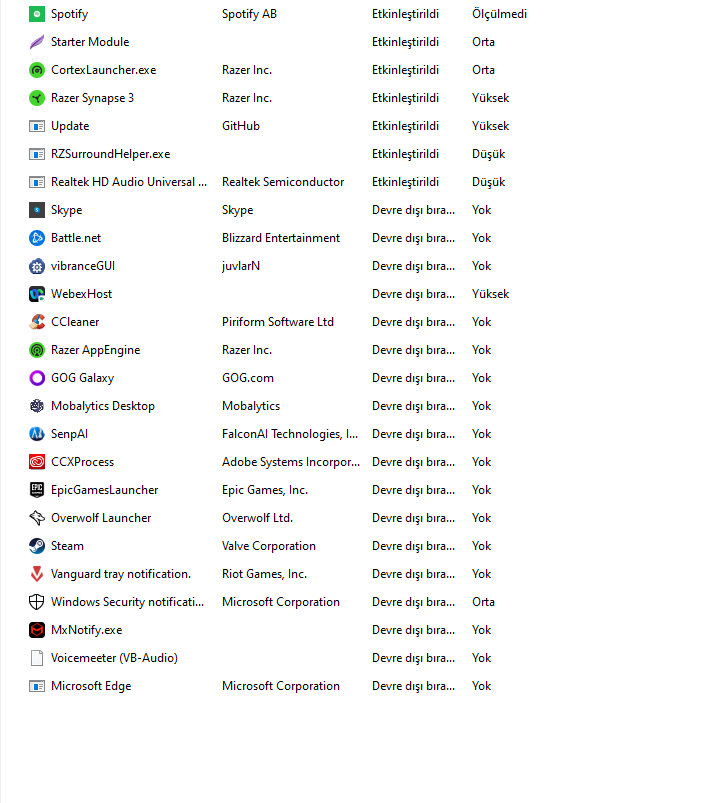Click the Mobalytics Desktop icon
The image size is (723, 803).
[x=37, y=406]
